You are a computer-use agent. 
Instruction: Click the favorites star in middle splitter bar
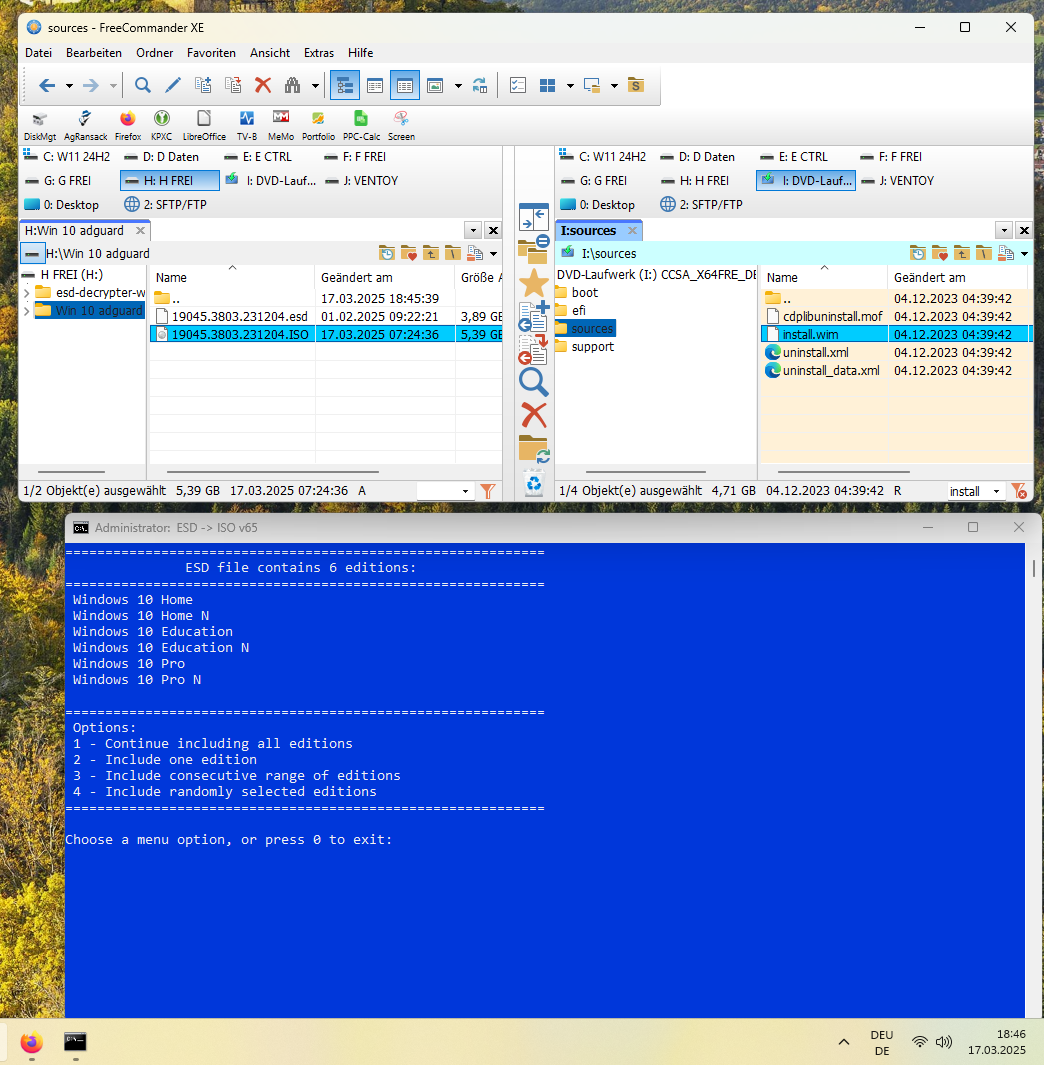coord(534,283)
